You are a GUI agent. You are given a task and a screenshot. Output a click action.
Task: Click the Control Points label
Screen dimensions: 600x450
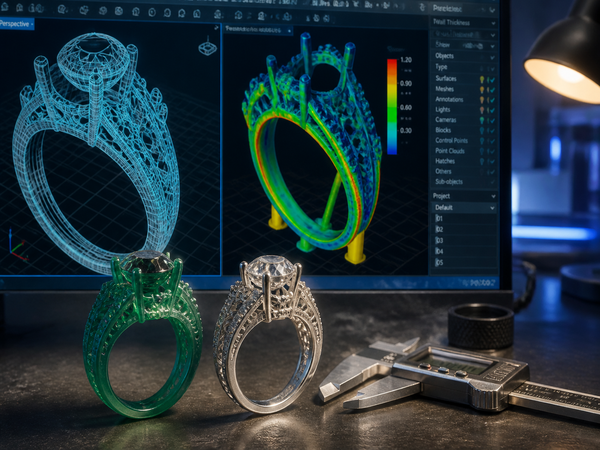click(x=452, y=140)
